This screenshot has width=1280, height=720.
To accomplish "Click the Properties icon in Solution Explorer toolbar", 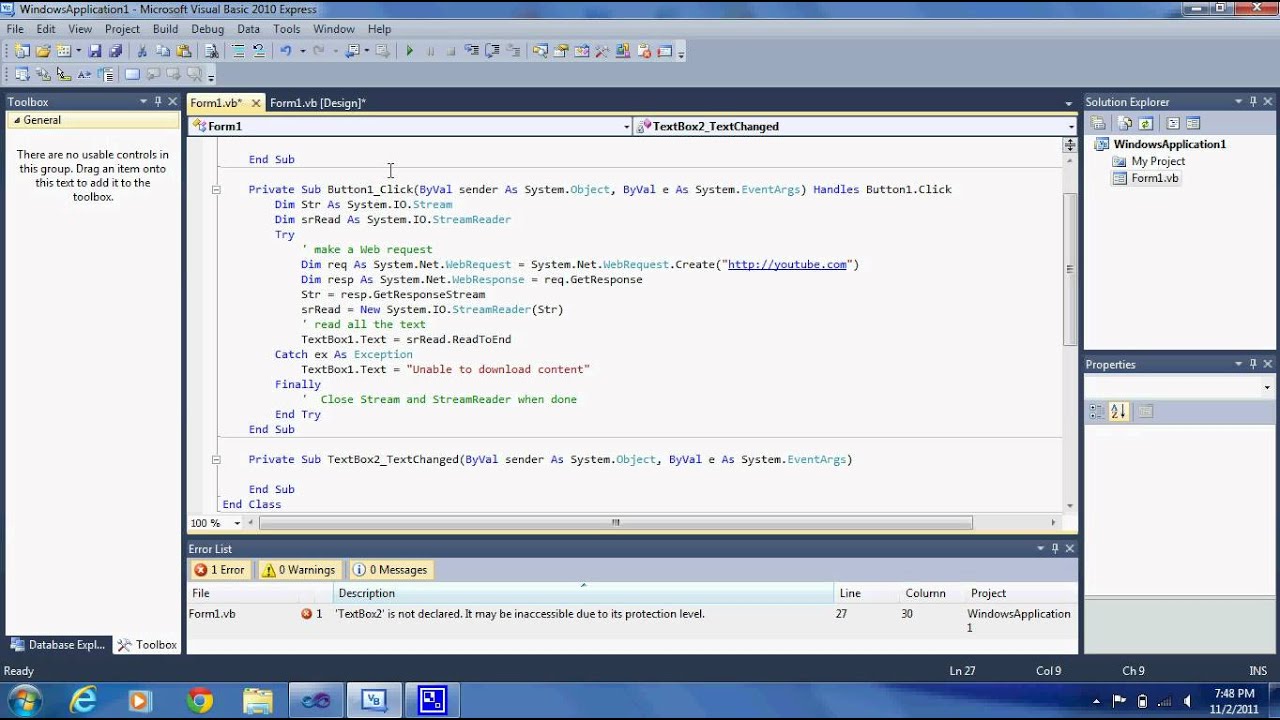I will point(1098,123).
